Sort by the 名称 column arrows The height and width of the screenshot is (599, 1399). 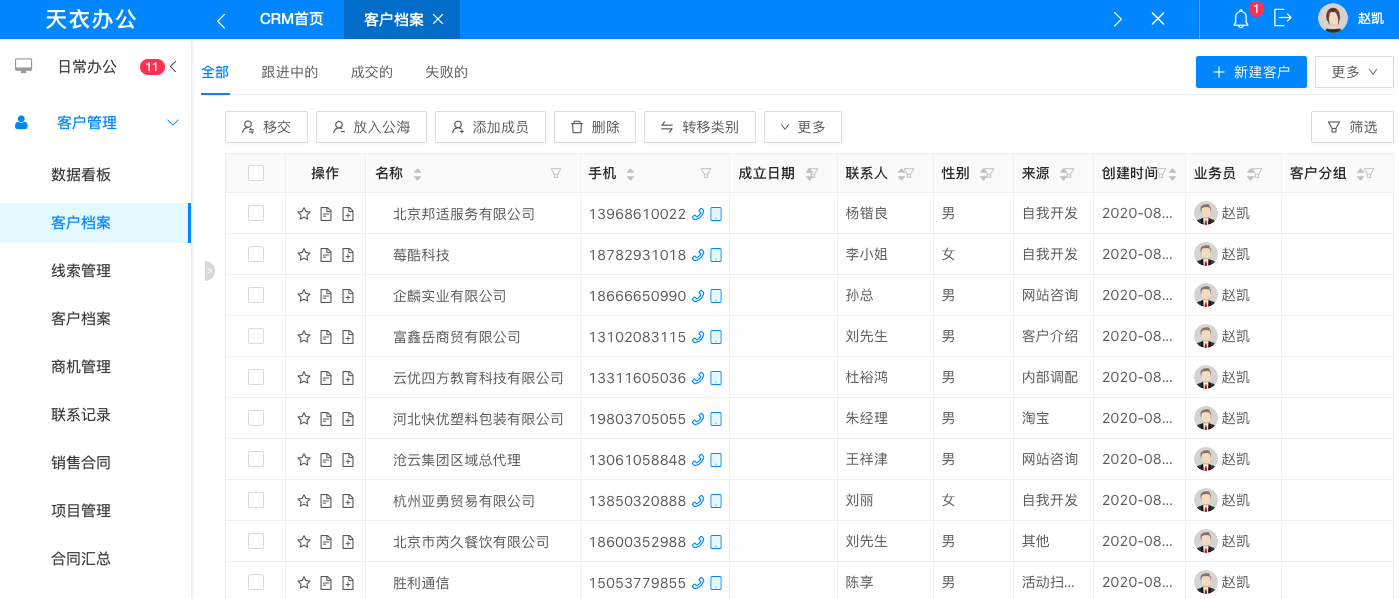(418, 174)
